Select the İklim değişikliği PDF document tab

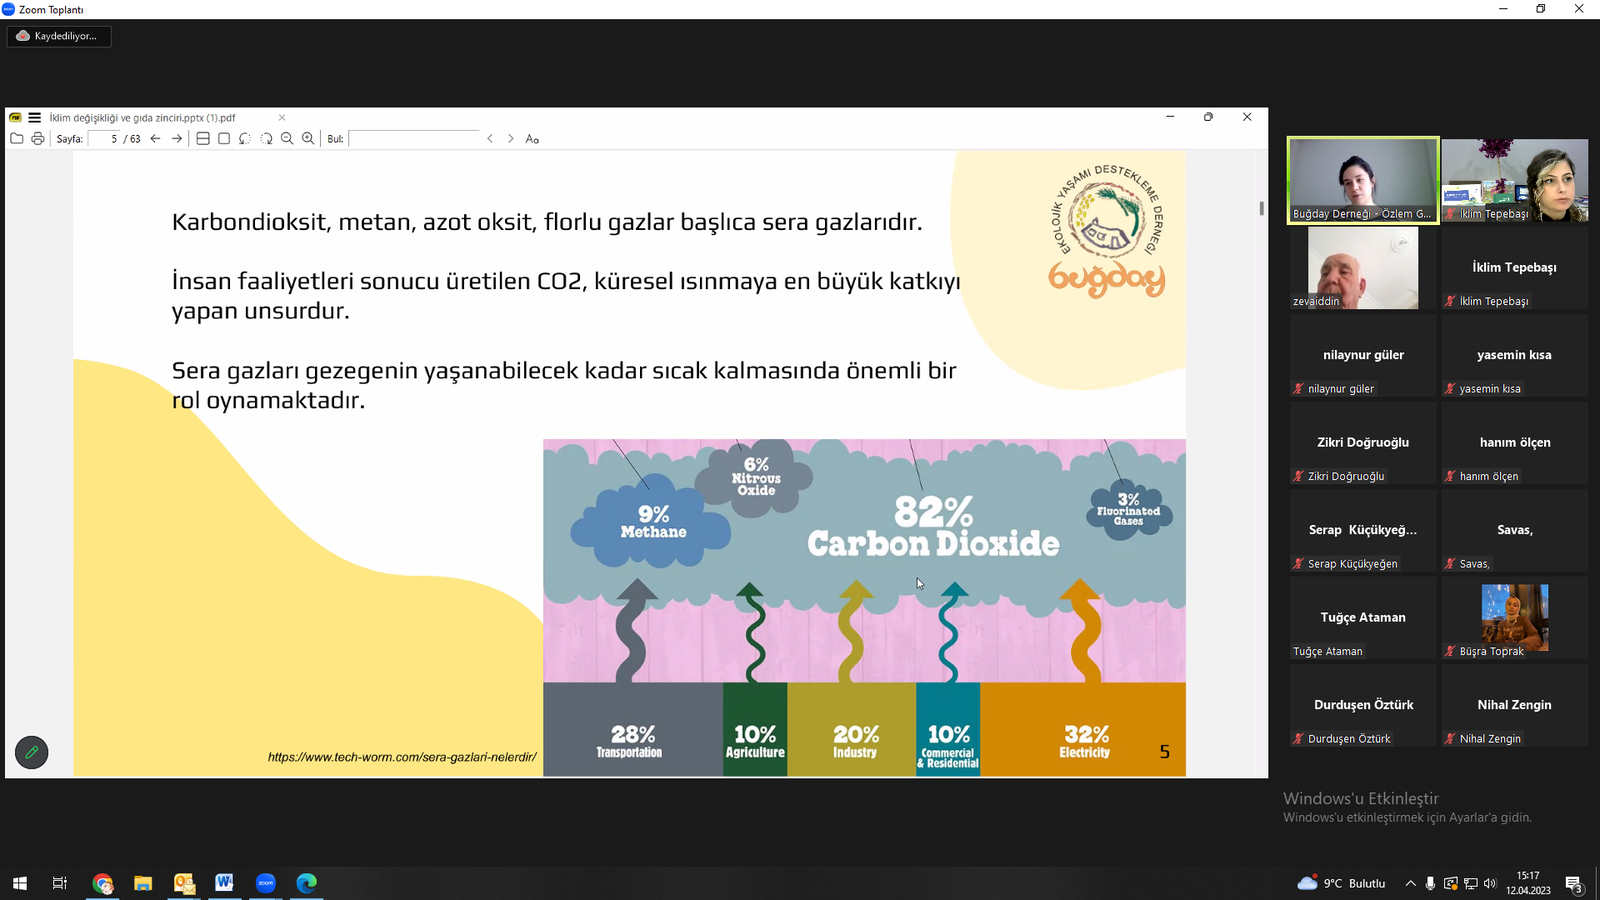pyautogui.click(x=142, y=117)
